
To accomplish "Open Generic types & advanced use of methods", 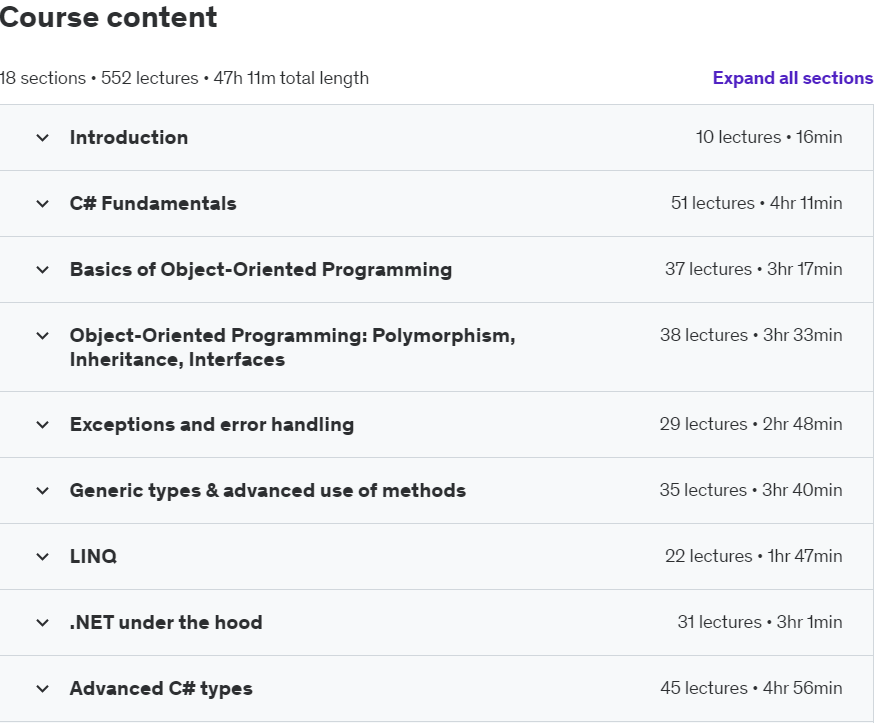I will coord(268,491).
